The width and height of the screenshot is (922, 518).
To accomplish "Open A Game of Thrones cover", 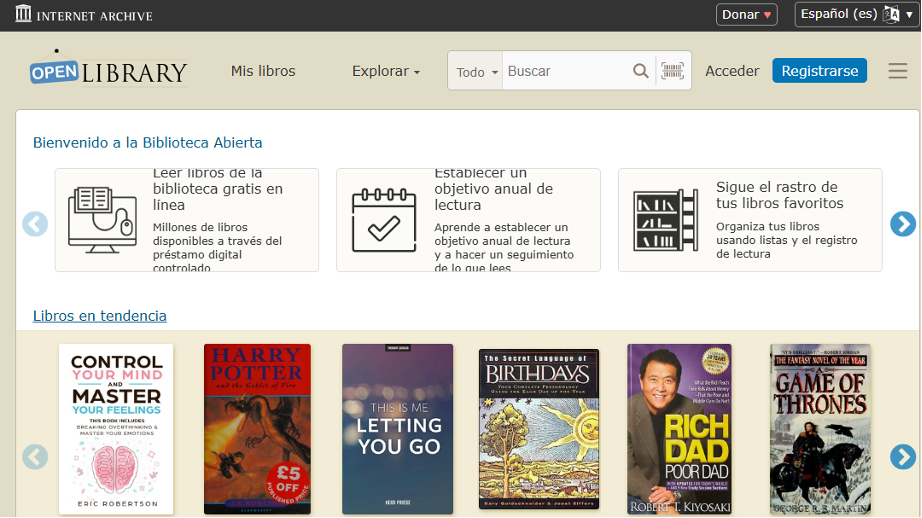I will [x=820, y=429].
